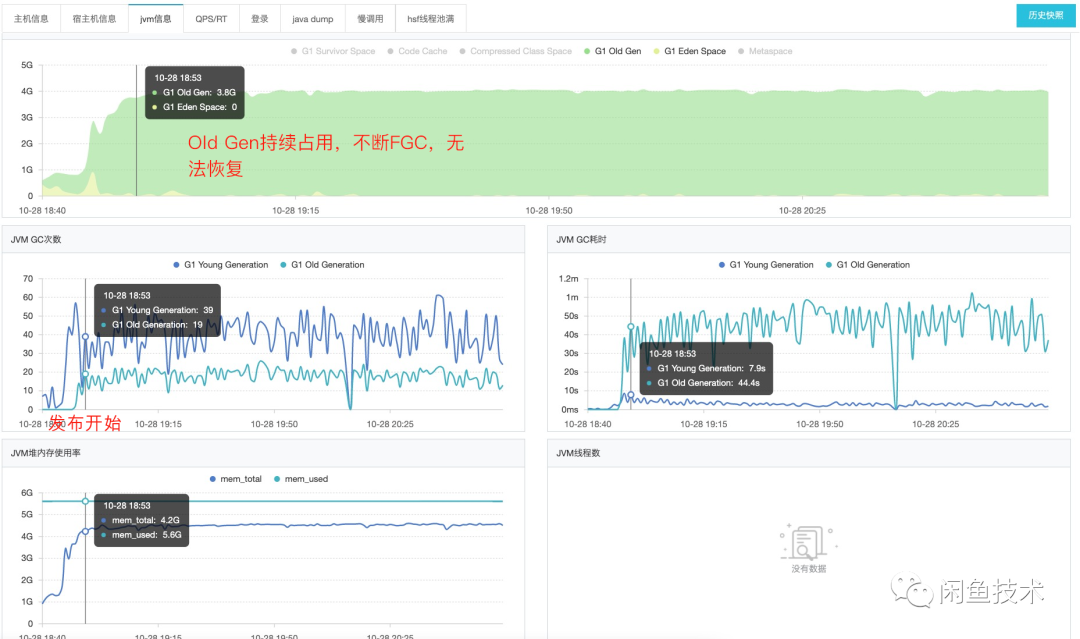Toggle mem_used legend series
Screen dimensions: 1080x639
click(x=300, y=479)
